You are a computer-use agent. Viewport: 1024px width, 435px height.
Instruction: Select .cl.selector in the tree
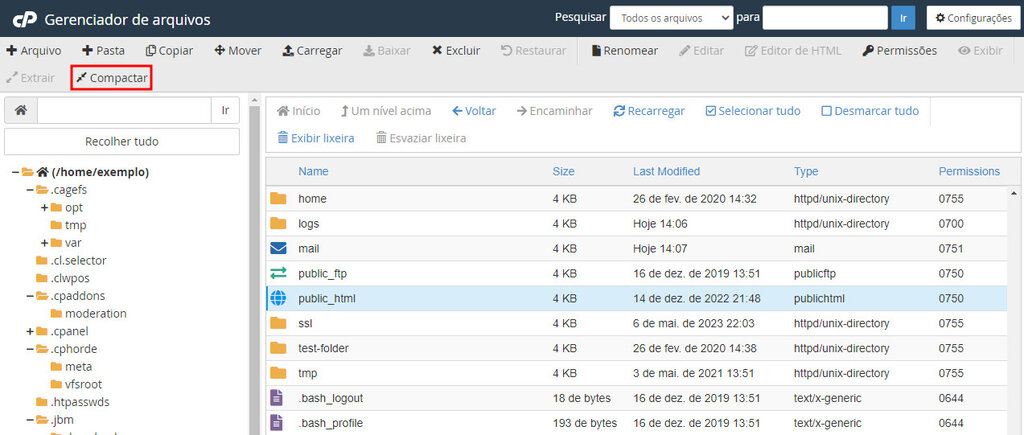78,261
